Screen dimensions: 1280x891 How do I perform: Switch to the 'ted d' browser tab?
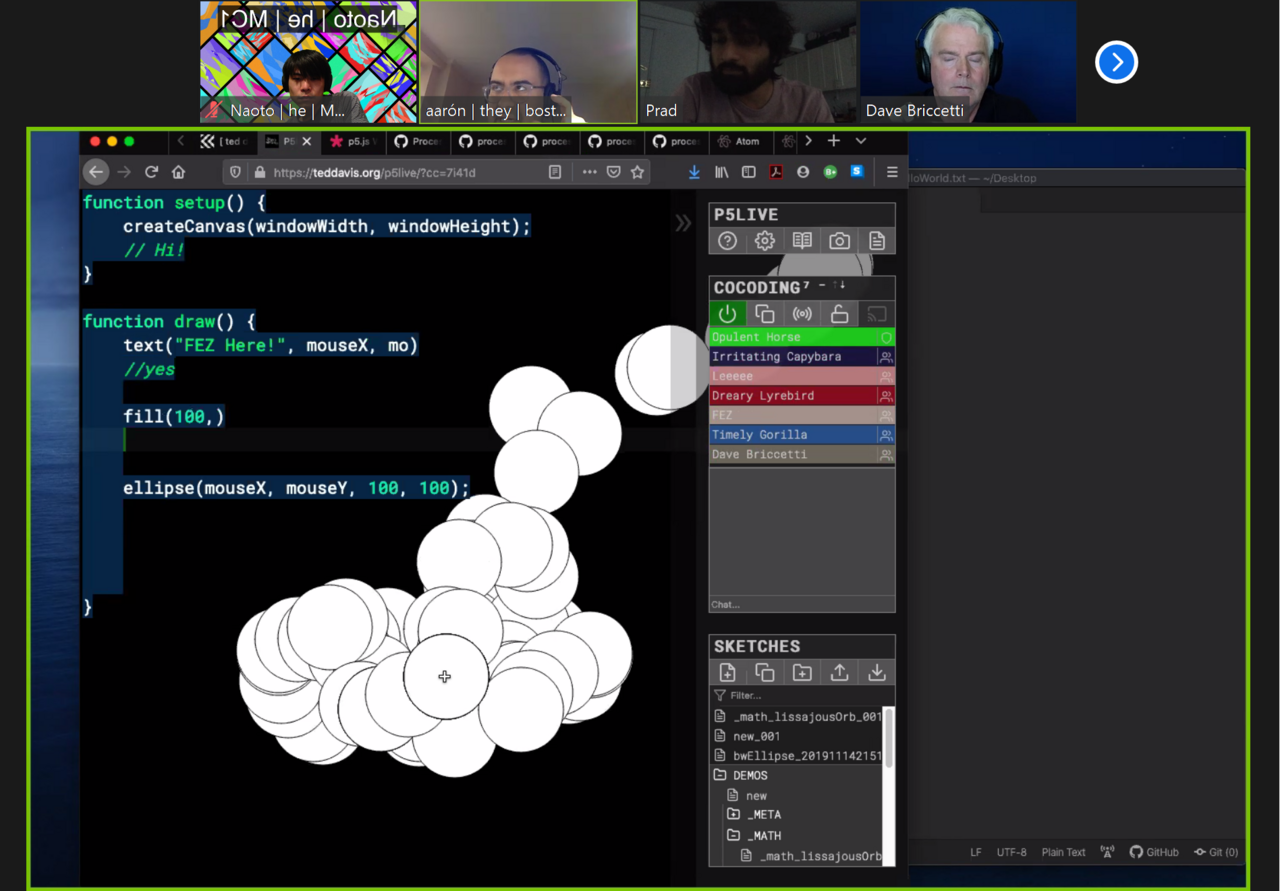click(x=226, y=141)
